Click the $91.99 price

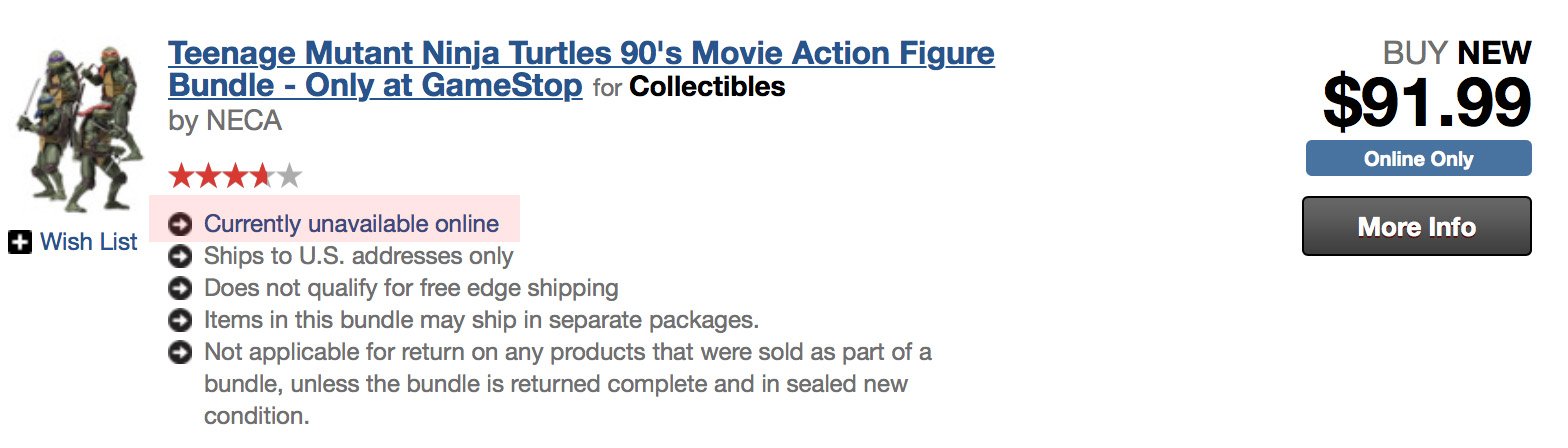(1427, 103)
